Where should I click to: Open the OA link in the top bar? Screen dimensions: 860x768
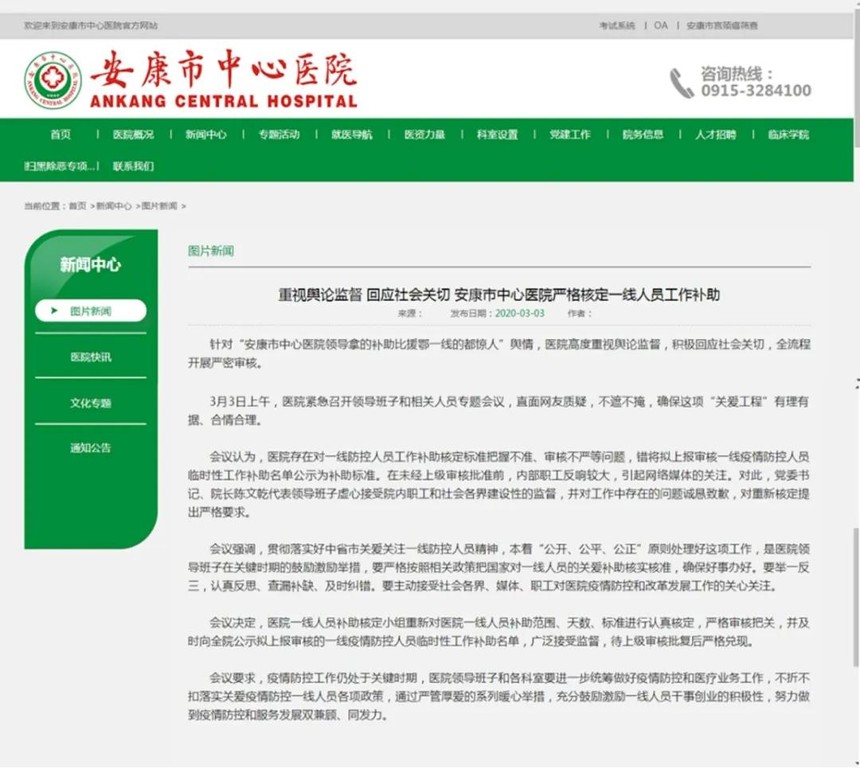661,25
